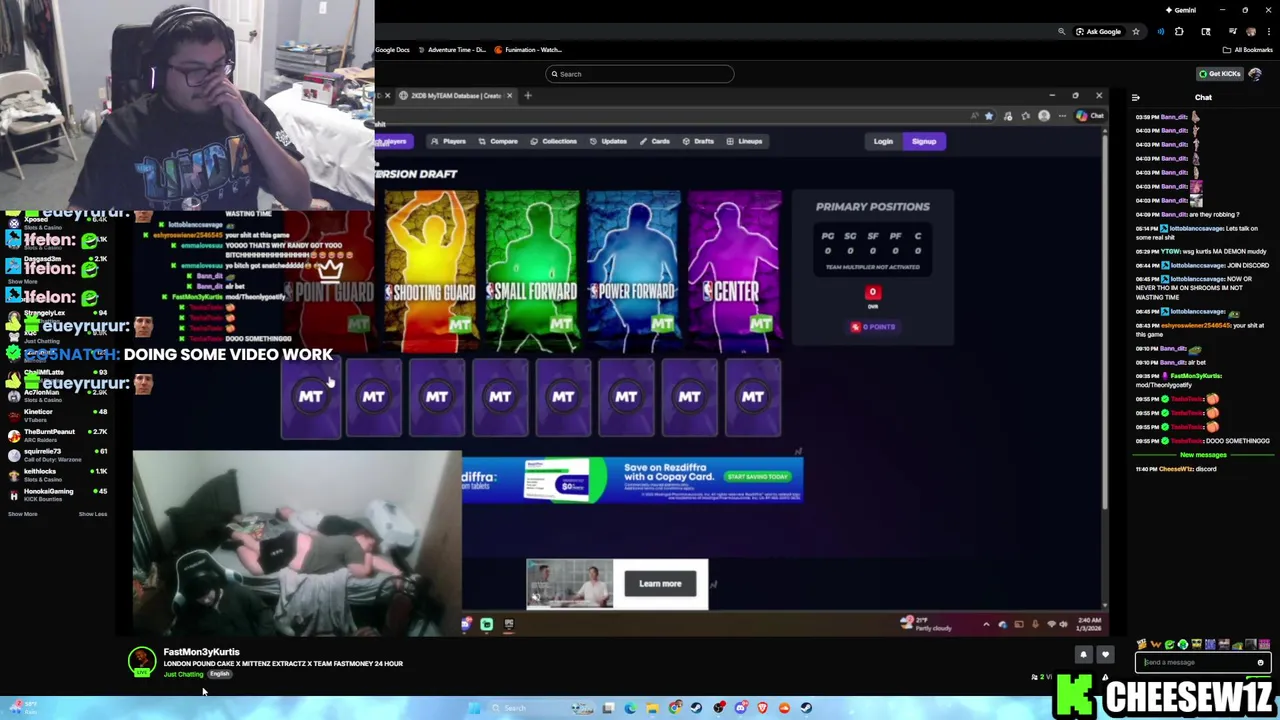
Task: Open the Adventure Time bookmark
Action: (x=452, y=50)
